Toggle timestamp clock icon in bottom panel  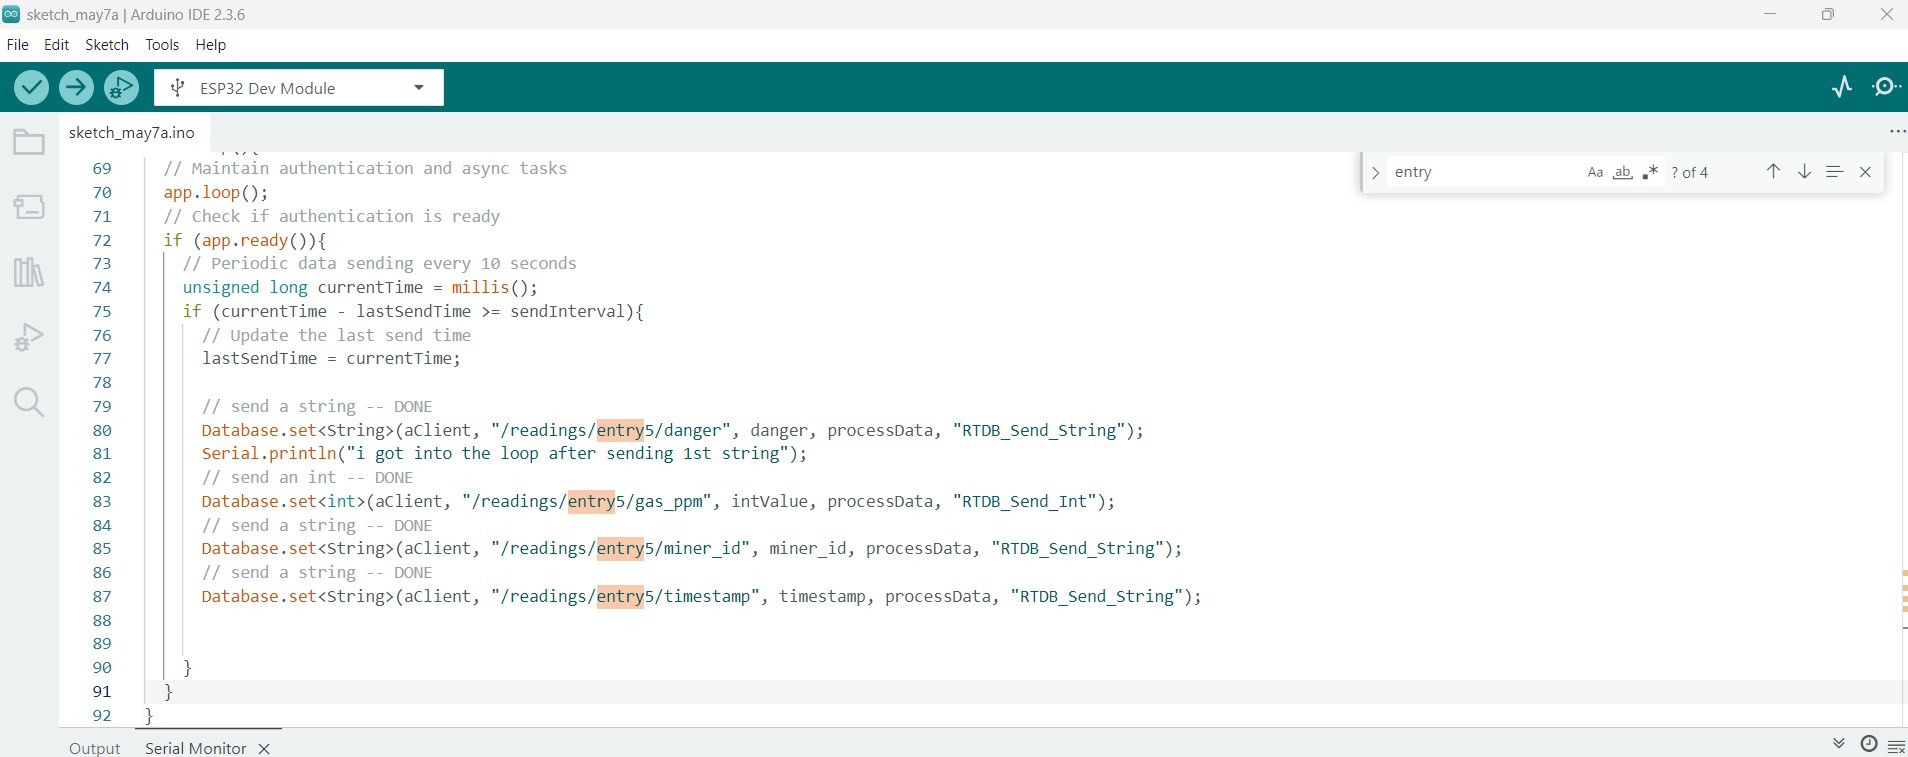tap(1868, 744)
